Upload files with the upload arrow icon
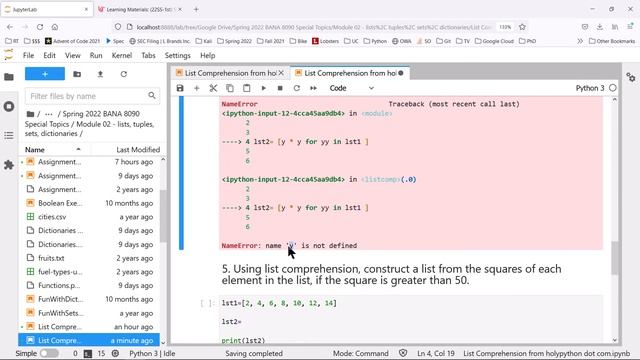Screen dimensions: 640x360 click(100, 74)
